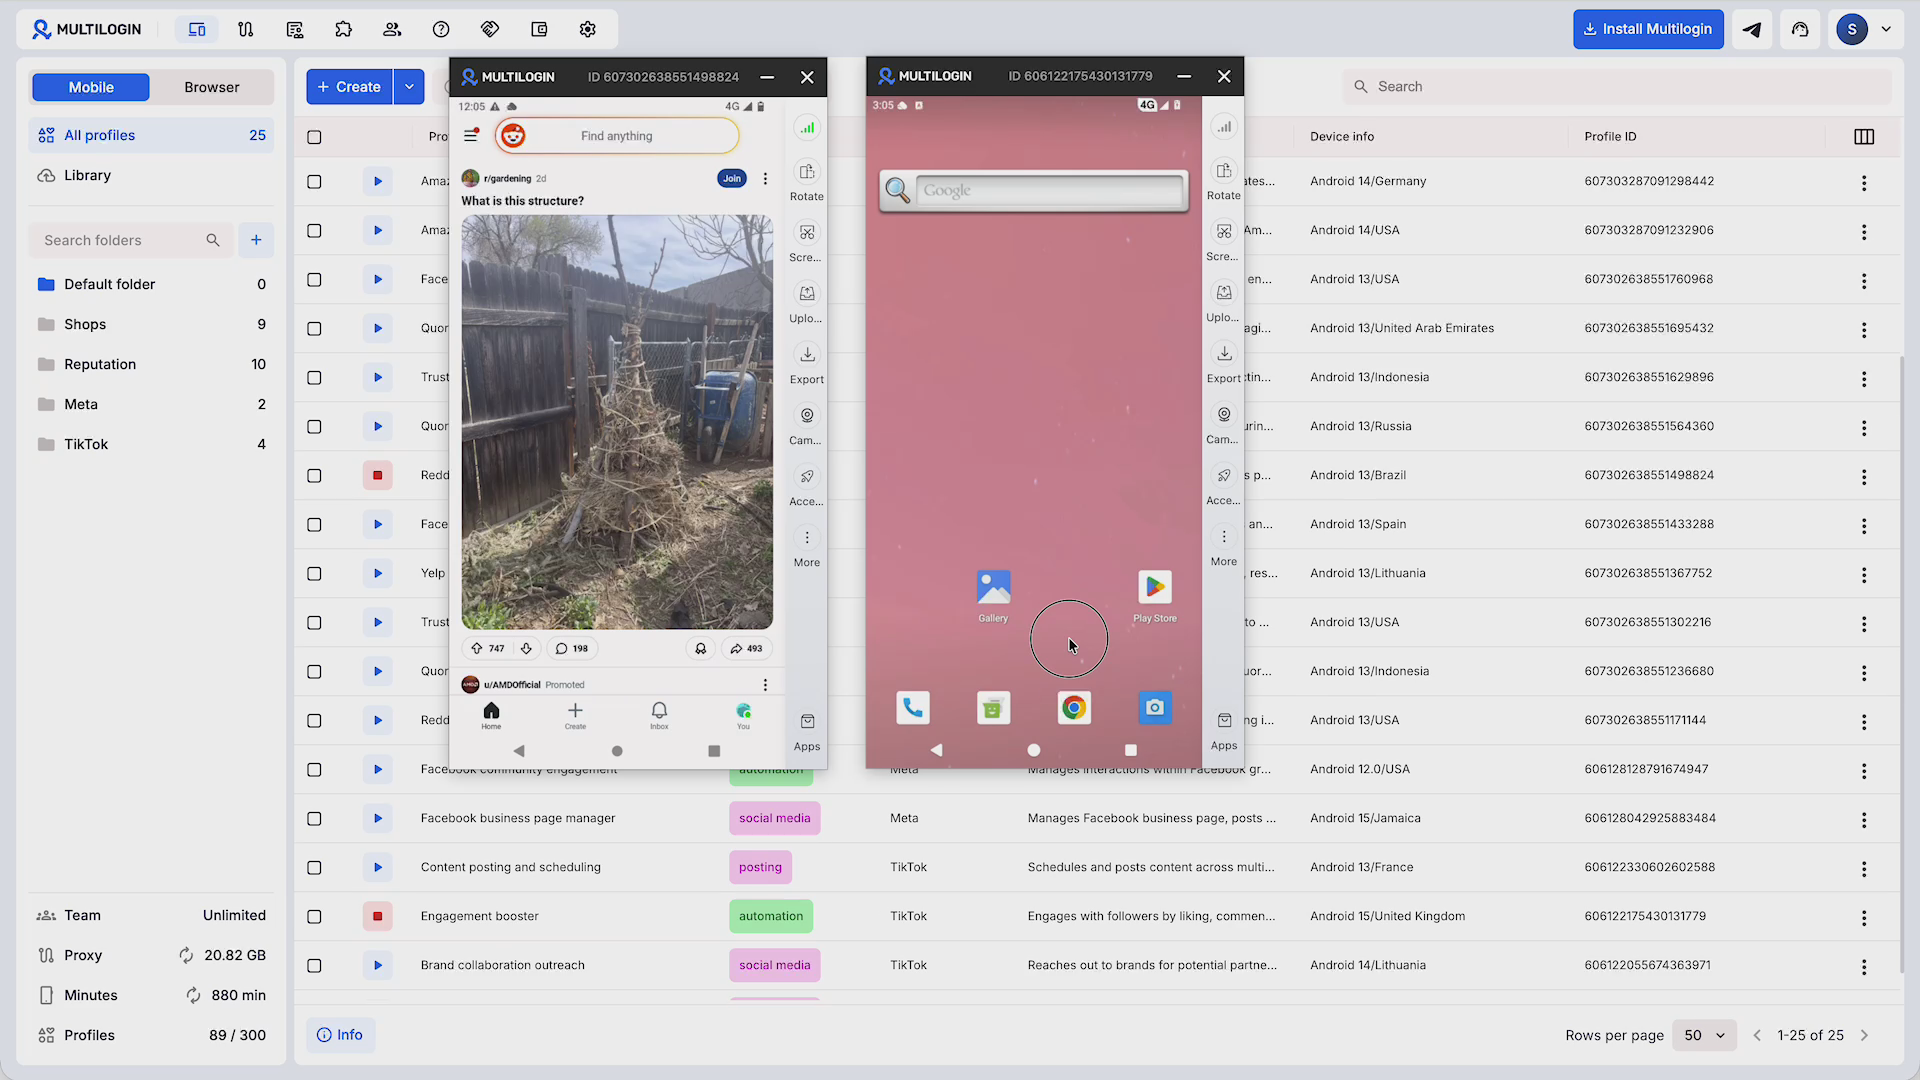Open the column layout icon in header
This screenshot has width=1920, height=1080.
tap(1863, 137)
